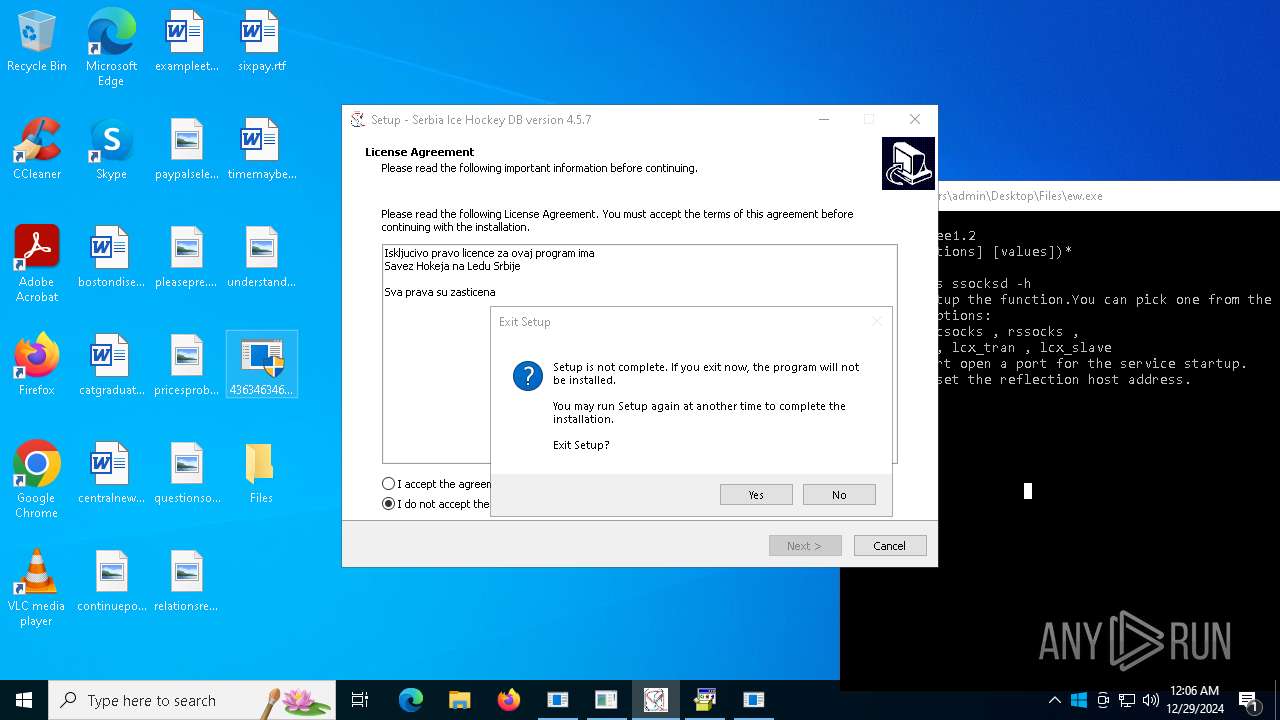Show hidden system tray icons
This screenshot has width=1280, height=720.
(1055, 700)
